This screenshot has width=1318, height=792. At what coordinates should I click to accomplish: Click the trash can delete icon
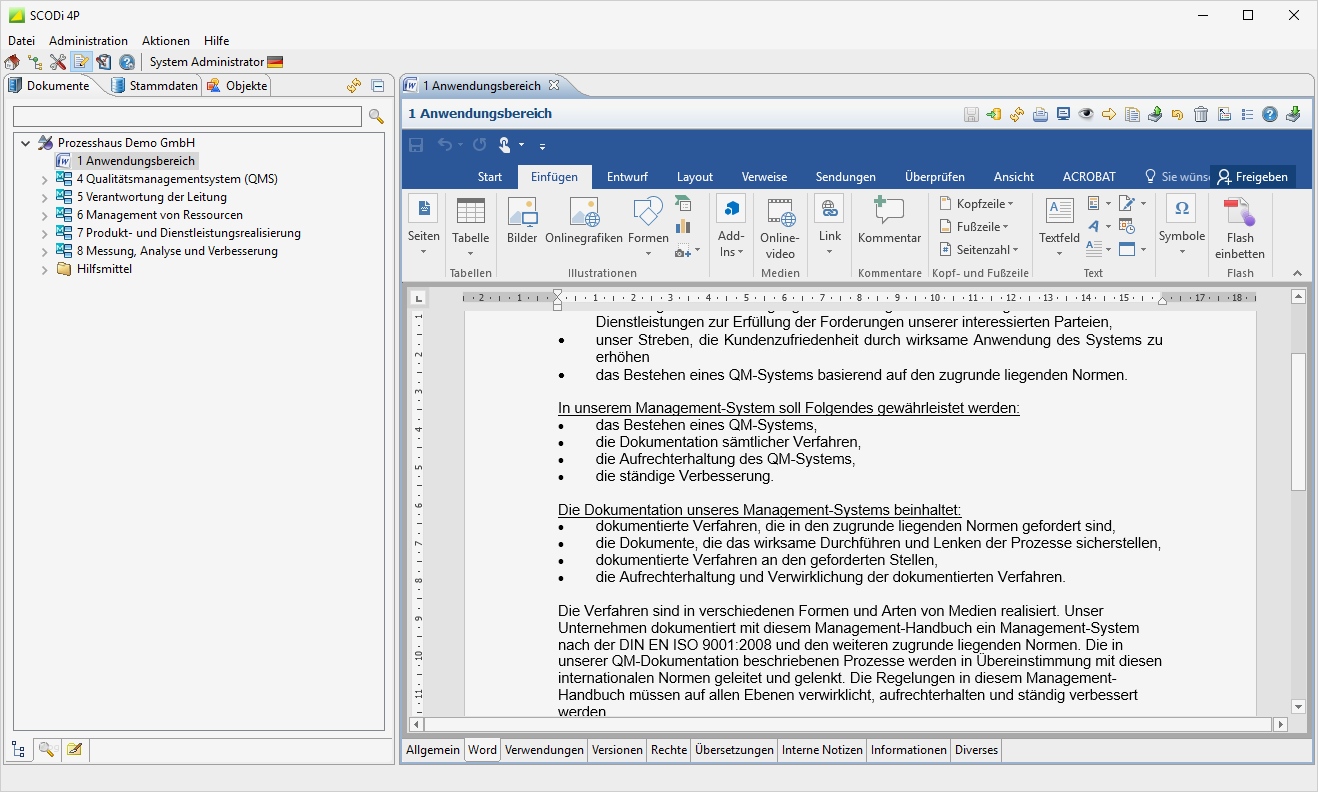[x=1201, y=114]
